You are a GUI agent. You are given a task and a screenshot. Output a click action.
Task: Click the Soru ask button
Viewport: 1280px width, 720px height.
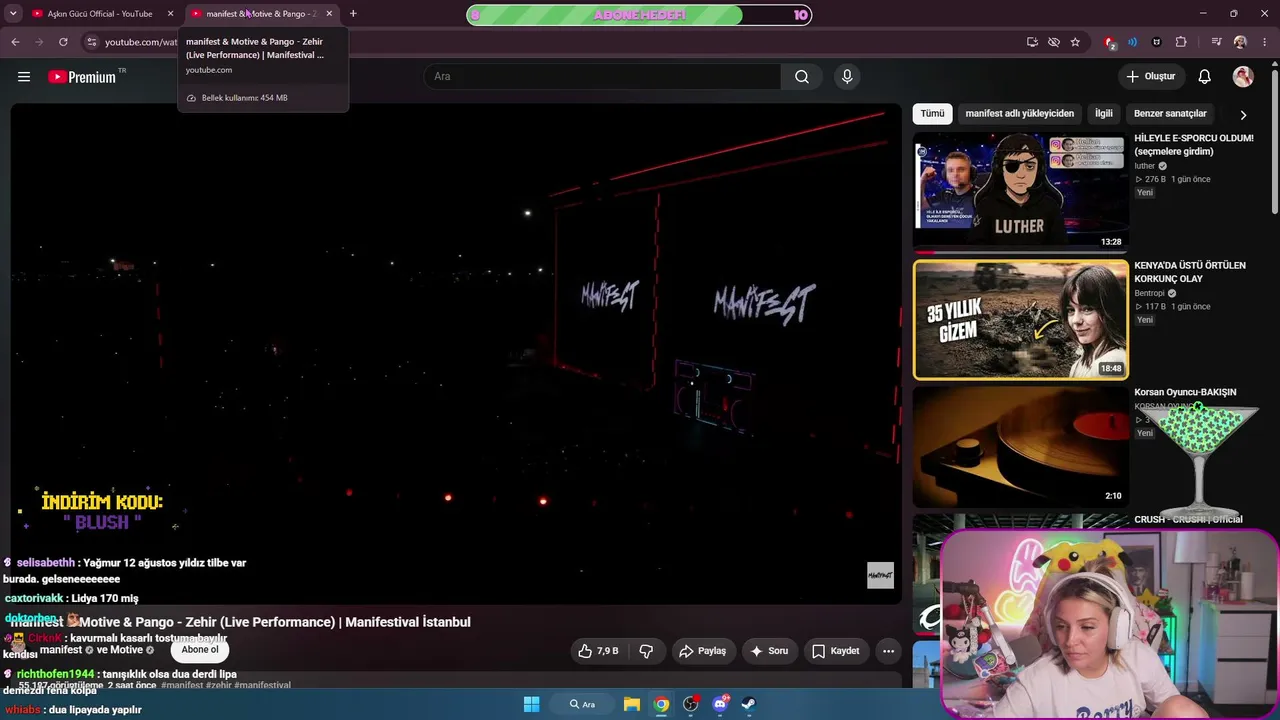(x=768, y=651)
